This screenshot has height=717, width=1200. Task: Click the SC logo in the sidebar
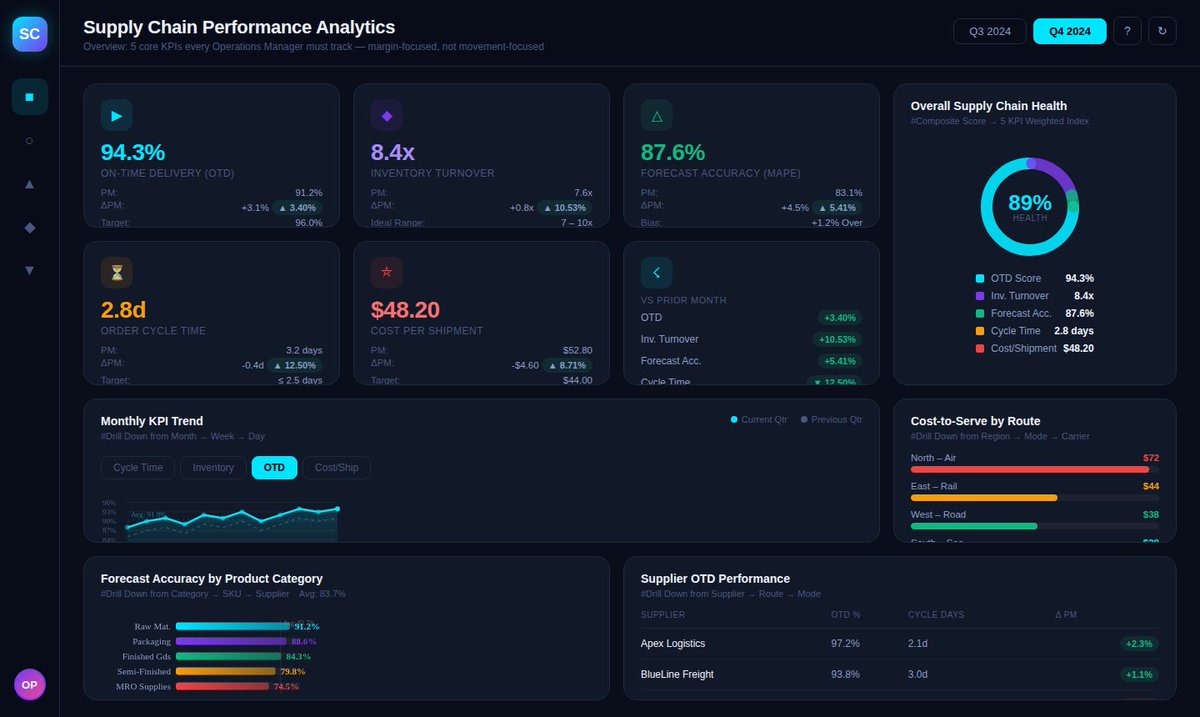(29, 33)
